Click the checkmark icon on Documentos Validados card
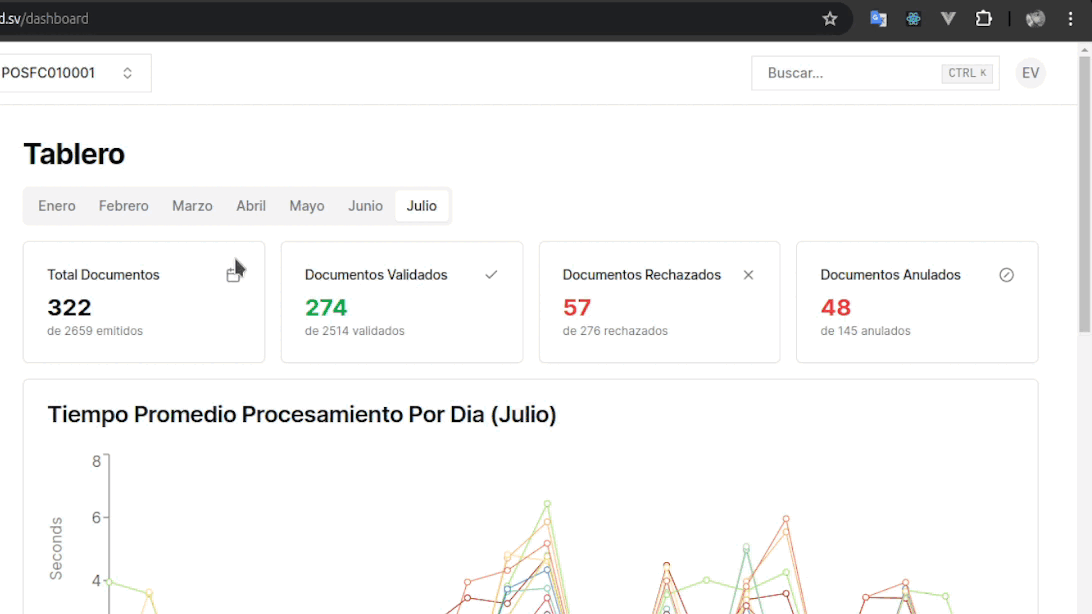The width and height of the screenshot is (1092, 614). [x=491, y=273]
